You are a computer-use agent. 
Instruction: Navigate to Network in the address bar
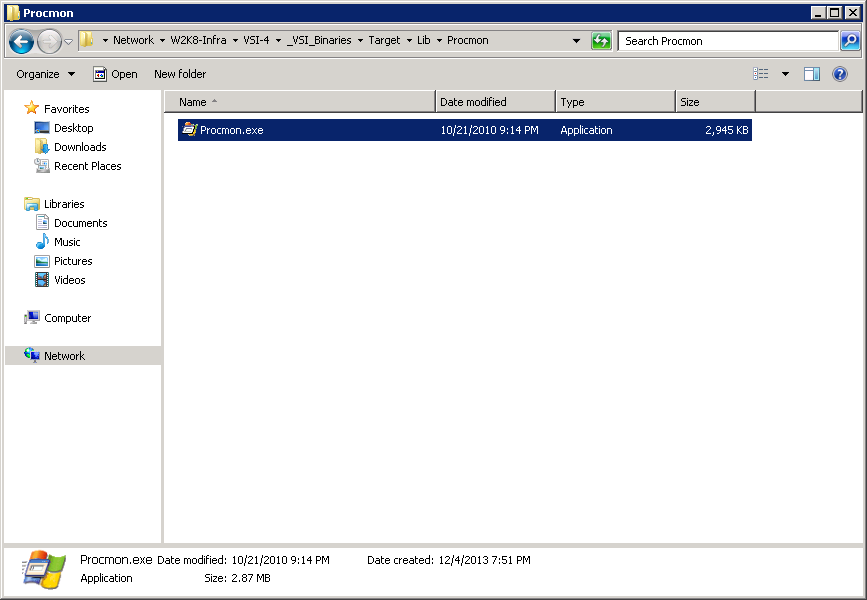(133, 40)
